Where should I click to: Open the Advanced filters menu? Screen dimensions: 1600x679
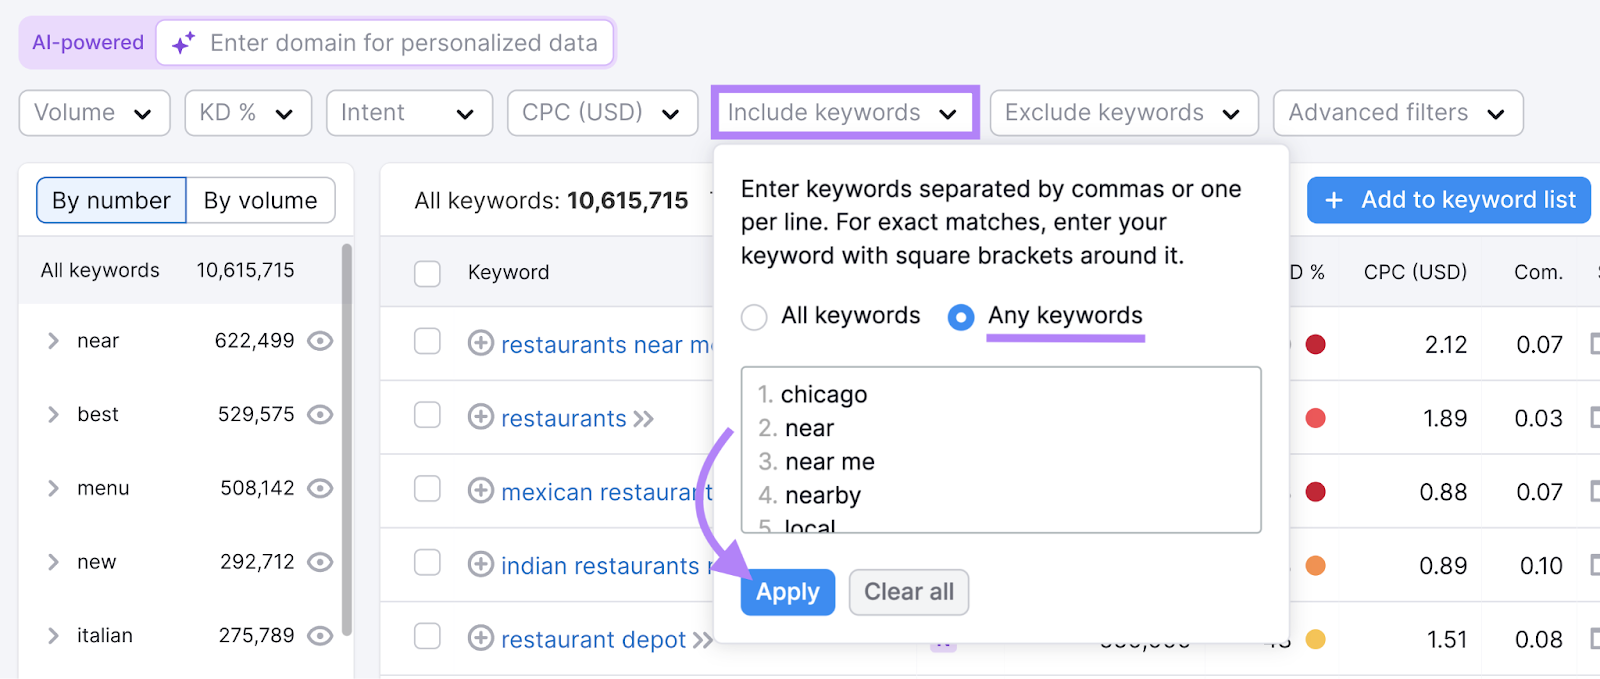(1396, 112)
